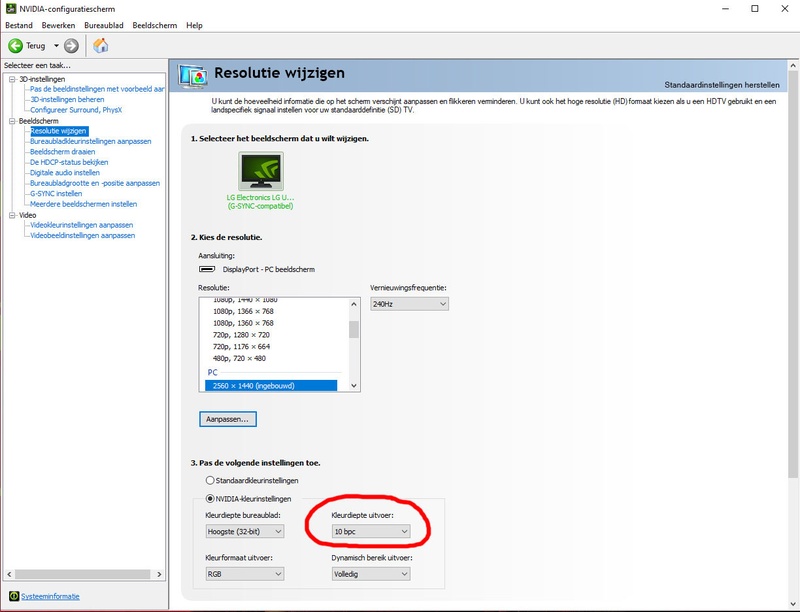This screenshot has height=612, width=800.
Task: Open G-SYNC instellen
Action: click(56, 193)
